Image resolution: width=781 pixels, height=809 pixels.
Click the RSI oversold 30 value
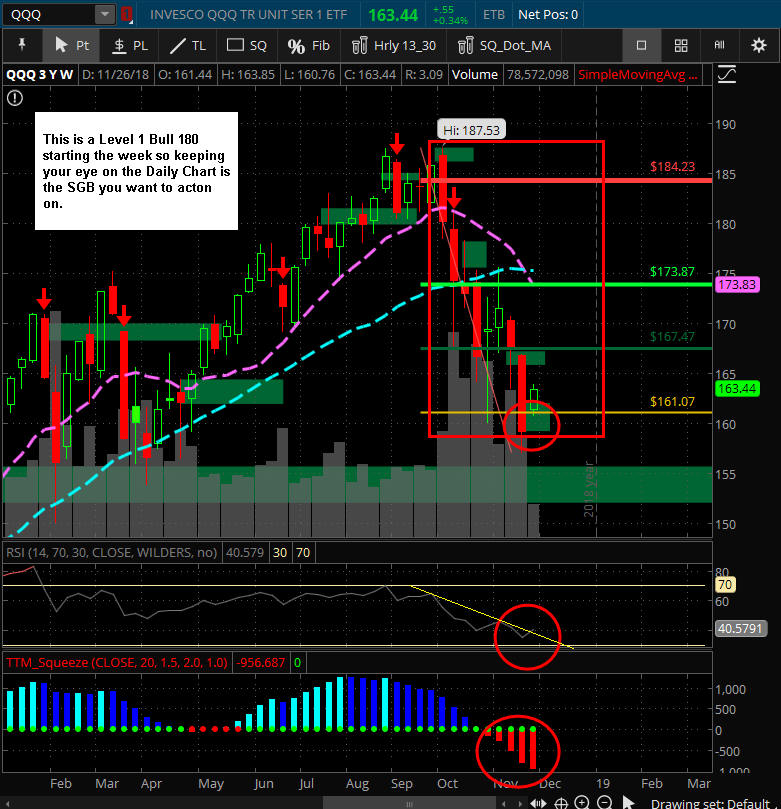280,553
